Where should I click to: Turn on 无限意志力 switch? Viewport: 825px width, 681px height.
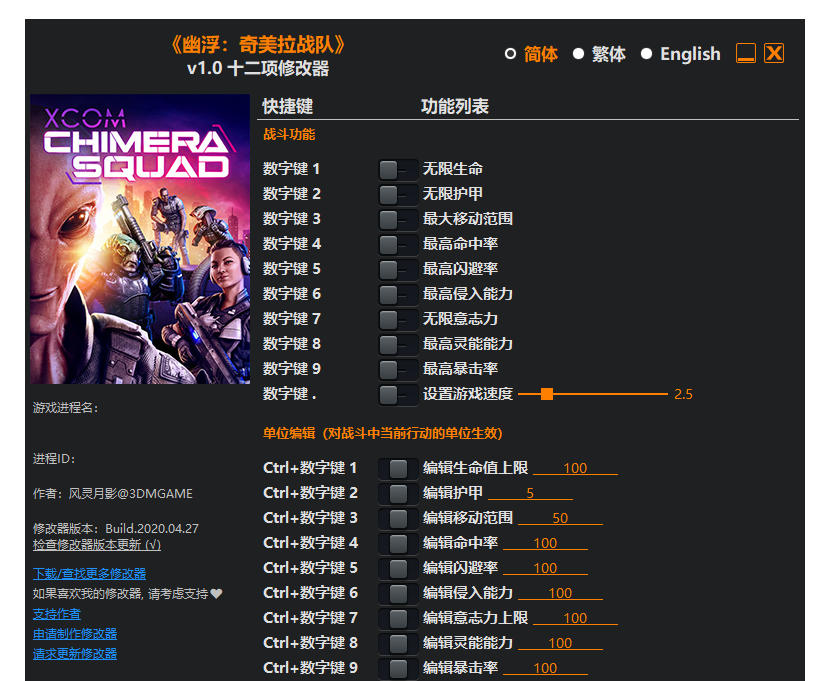click(398, 319)
